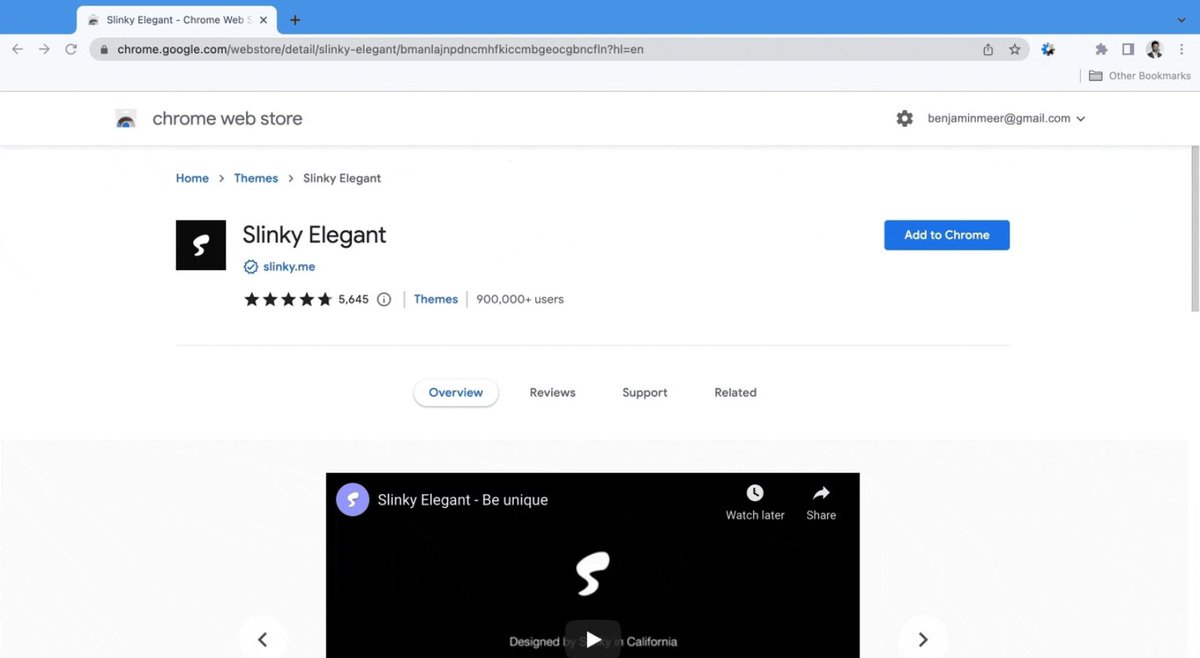Bookmark this page with the star icon
Image resolution: width=1200 pixels, height=658 pixels.
1014,49
